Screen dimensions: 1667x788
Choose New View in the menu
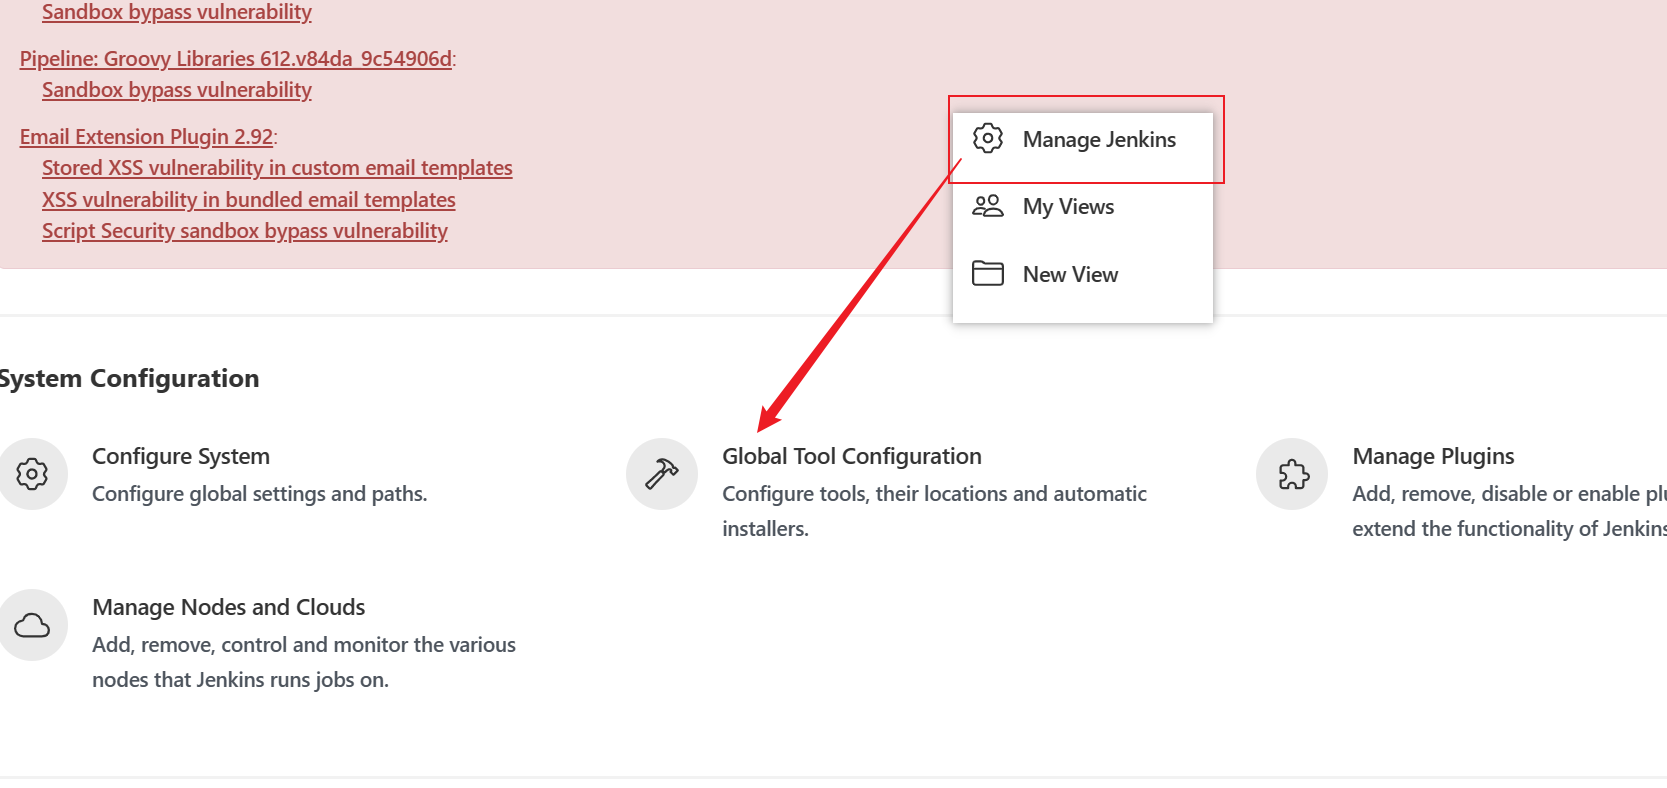click(x=1070, y=274)
